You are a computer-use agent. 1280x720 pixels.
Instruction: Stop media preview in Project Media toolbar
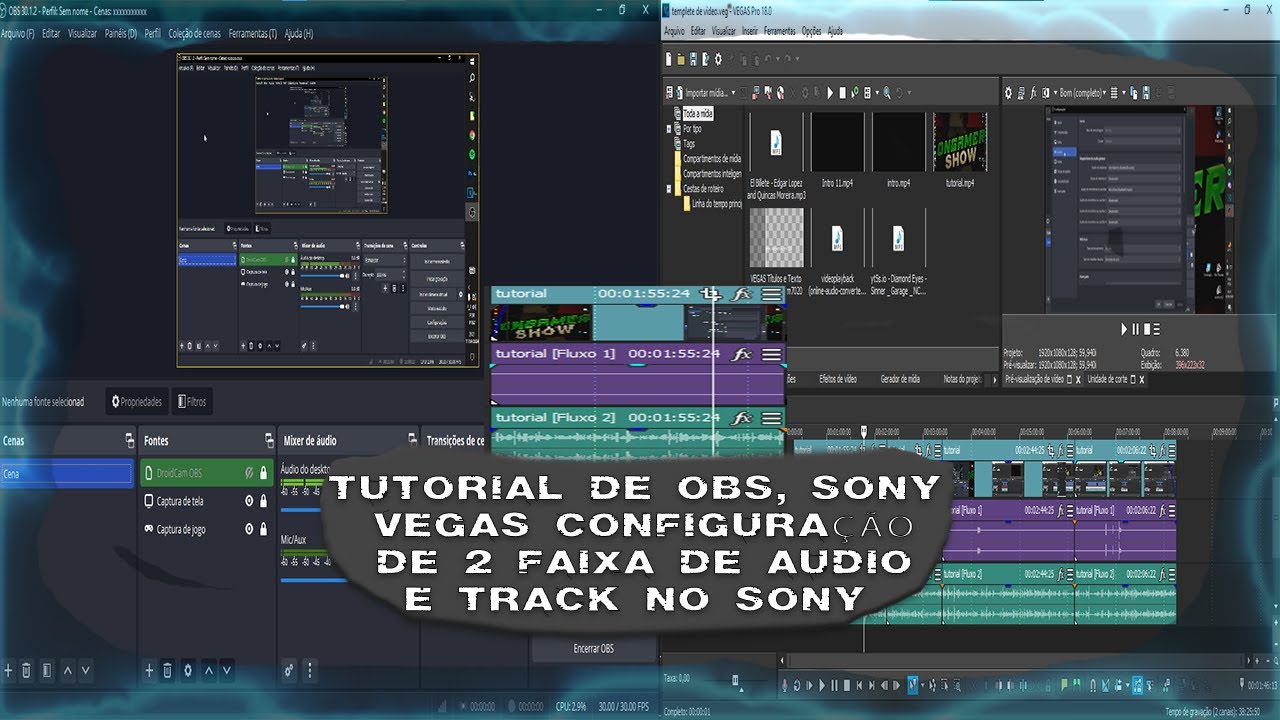click(842, 93)
